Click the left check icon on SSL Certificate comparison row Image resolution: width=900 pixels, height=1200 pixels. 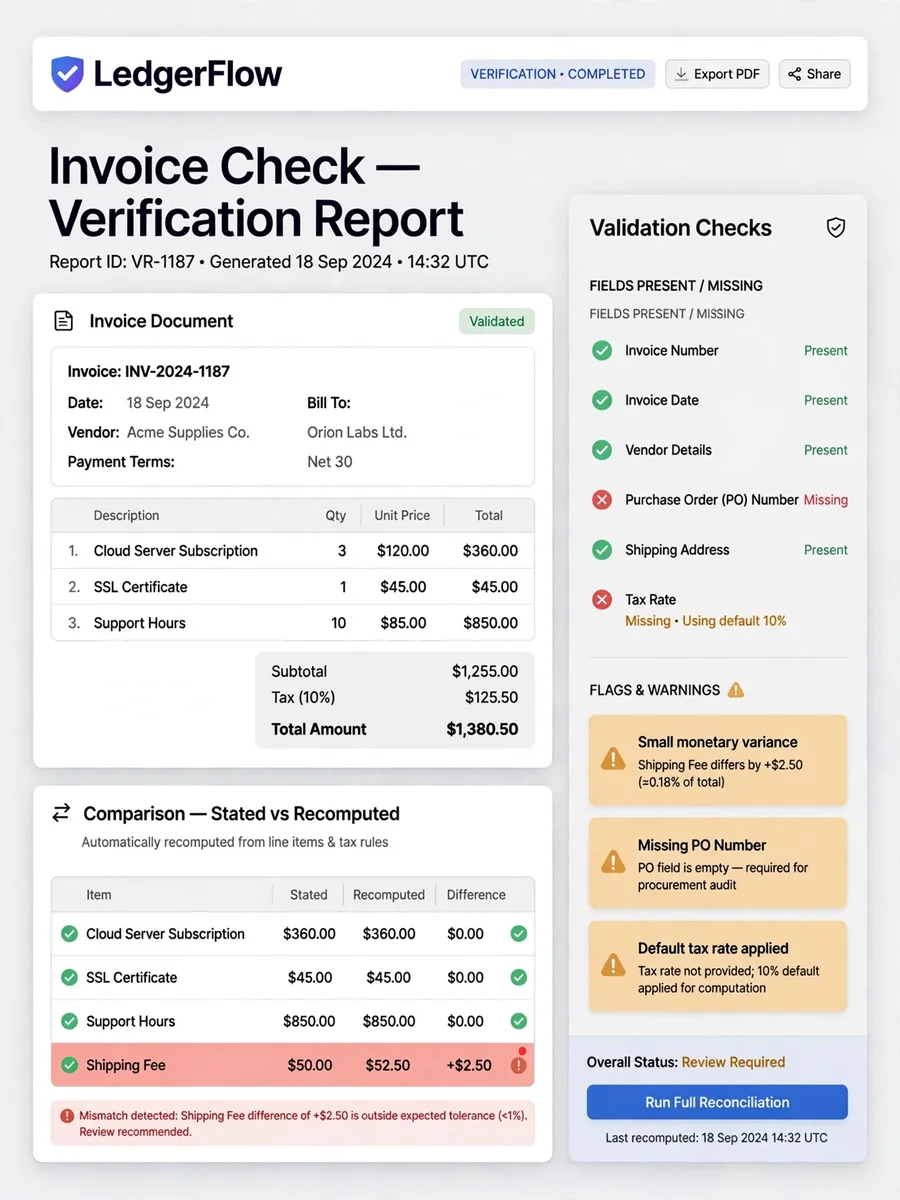click(x=69, y=978)
